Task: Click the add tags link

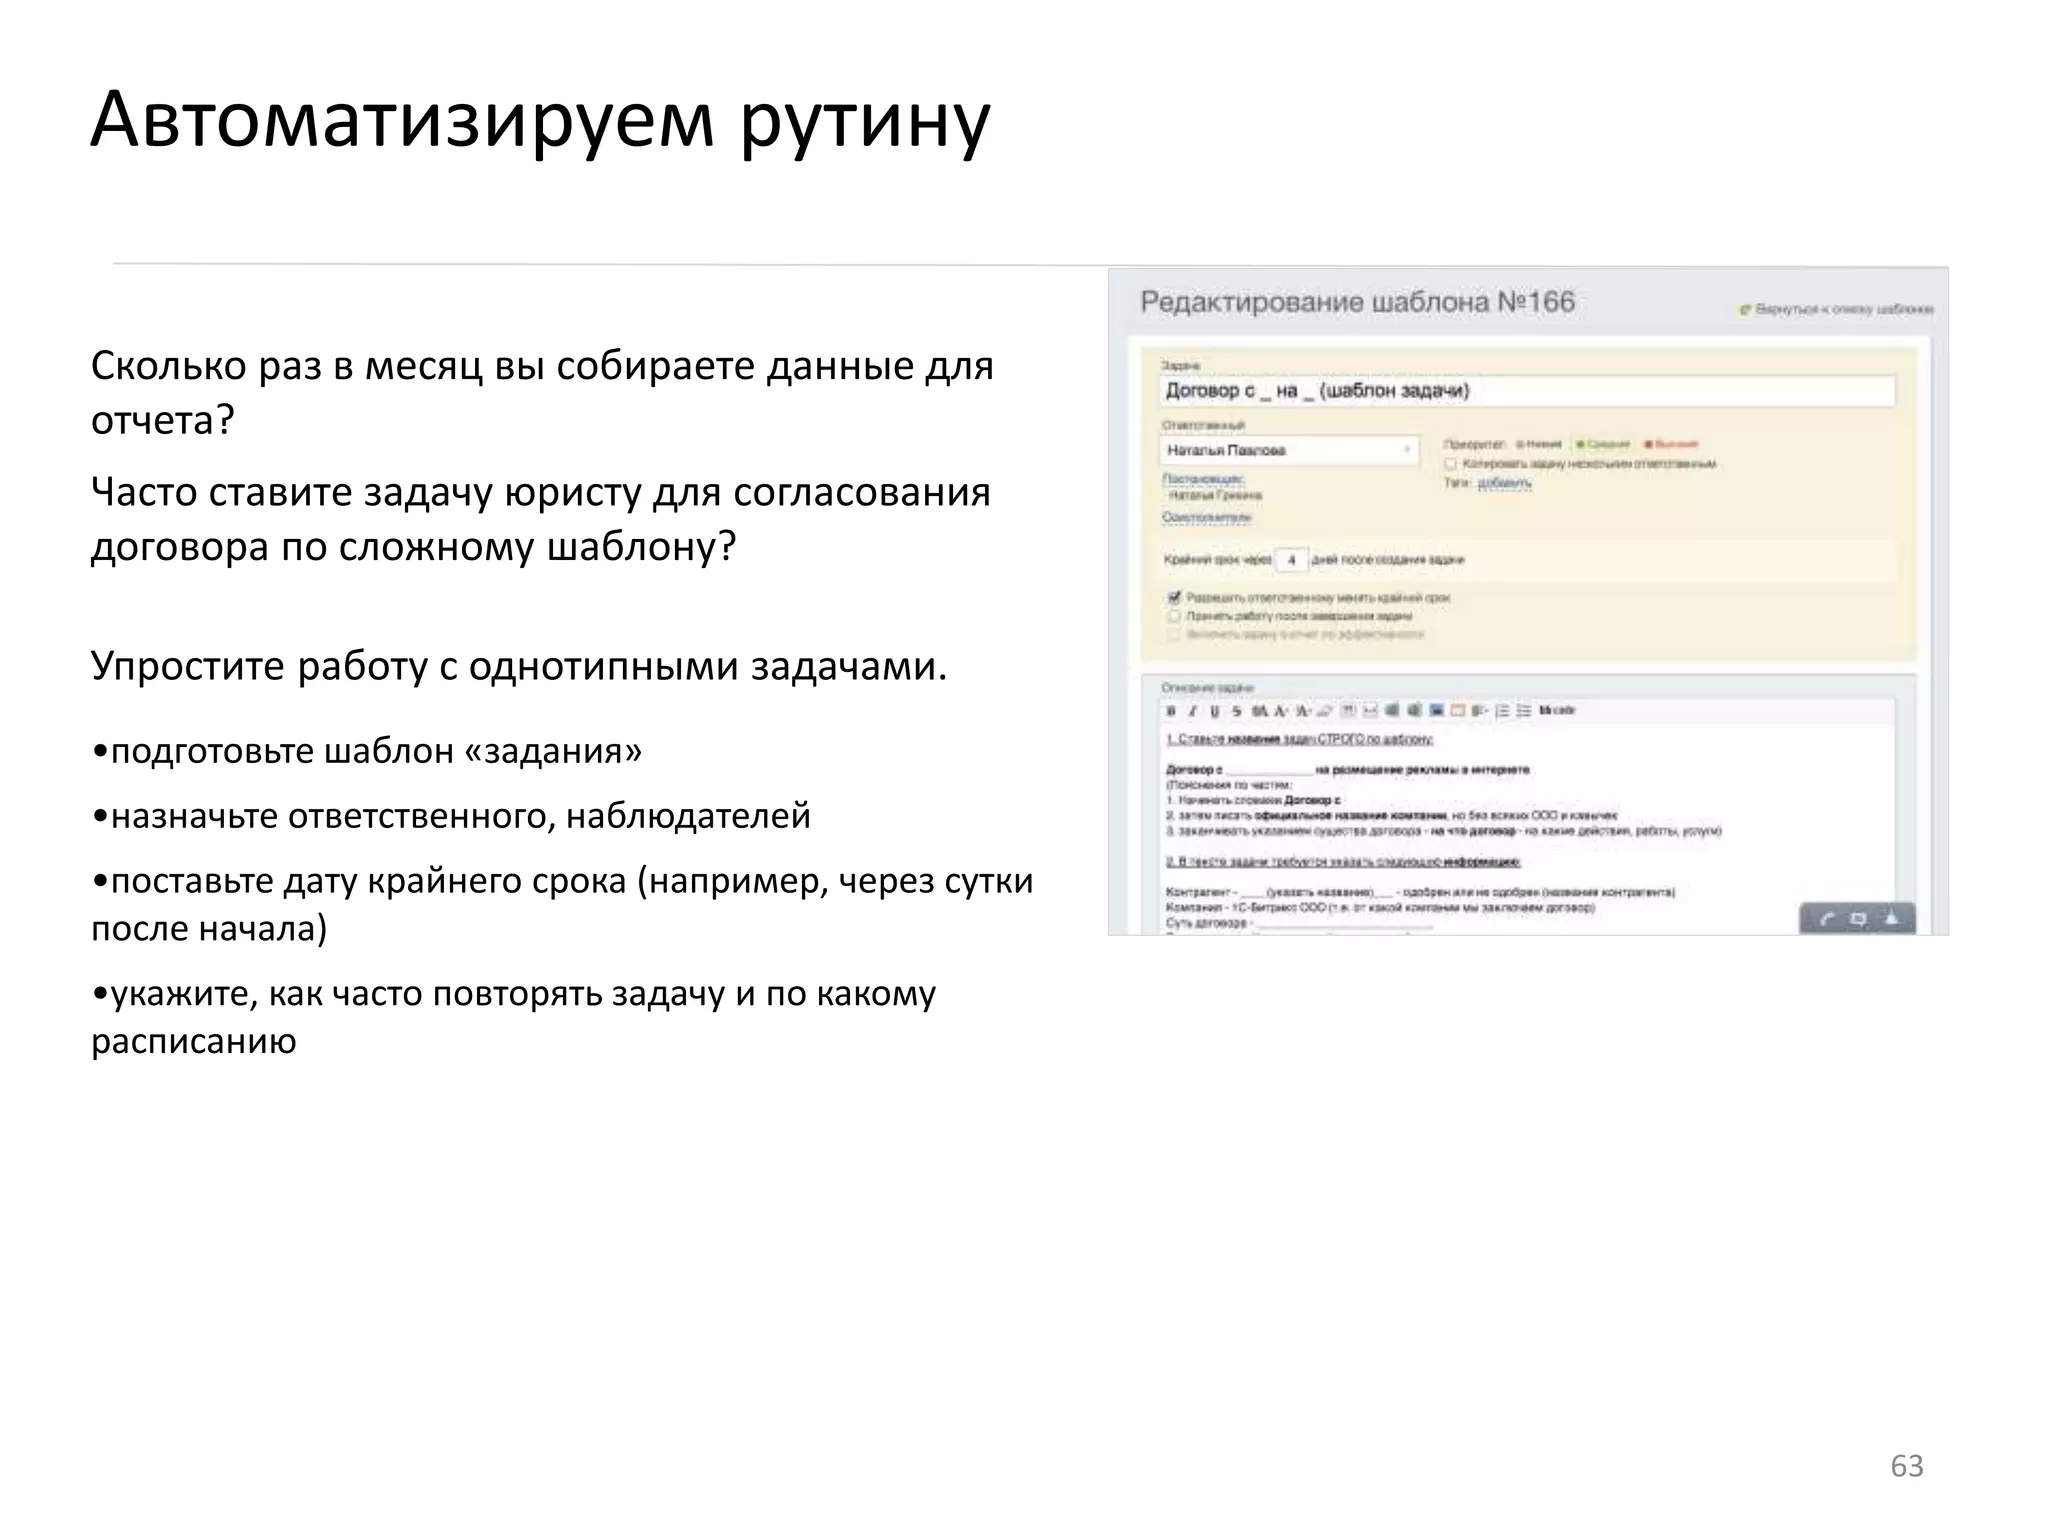Action: pyautogui.click(x=1504, y=483)
